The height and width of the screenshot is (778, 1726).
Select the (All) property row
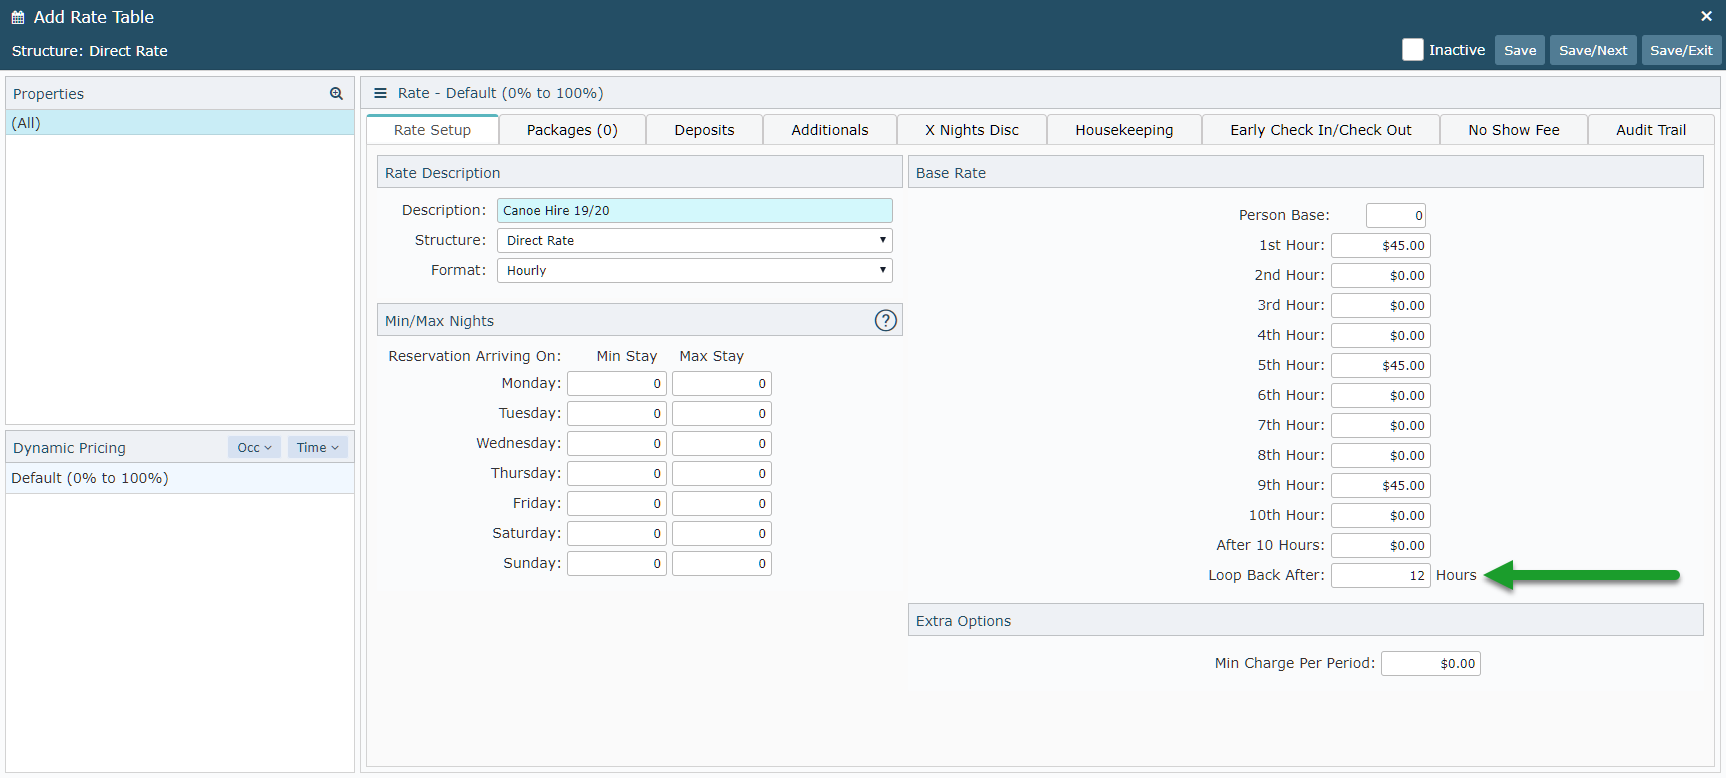(x=180, y=123)
